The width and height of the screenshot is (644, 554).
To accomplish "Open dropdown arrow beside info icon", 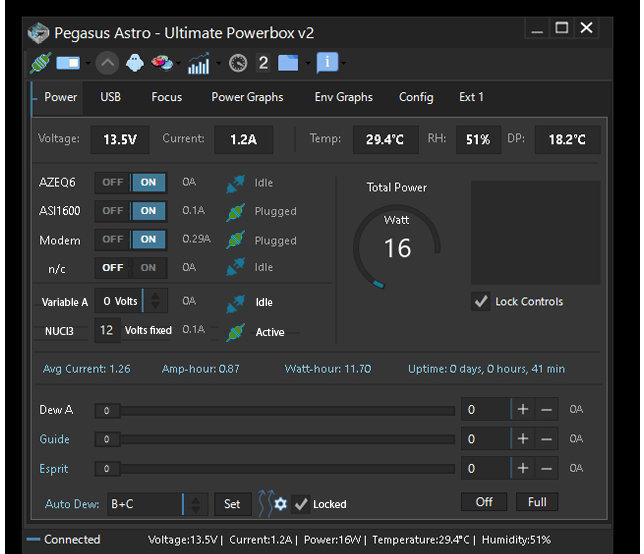I will click(344, 63).
